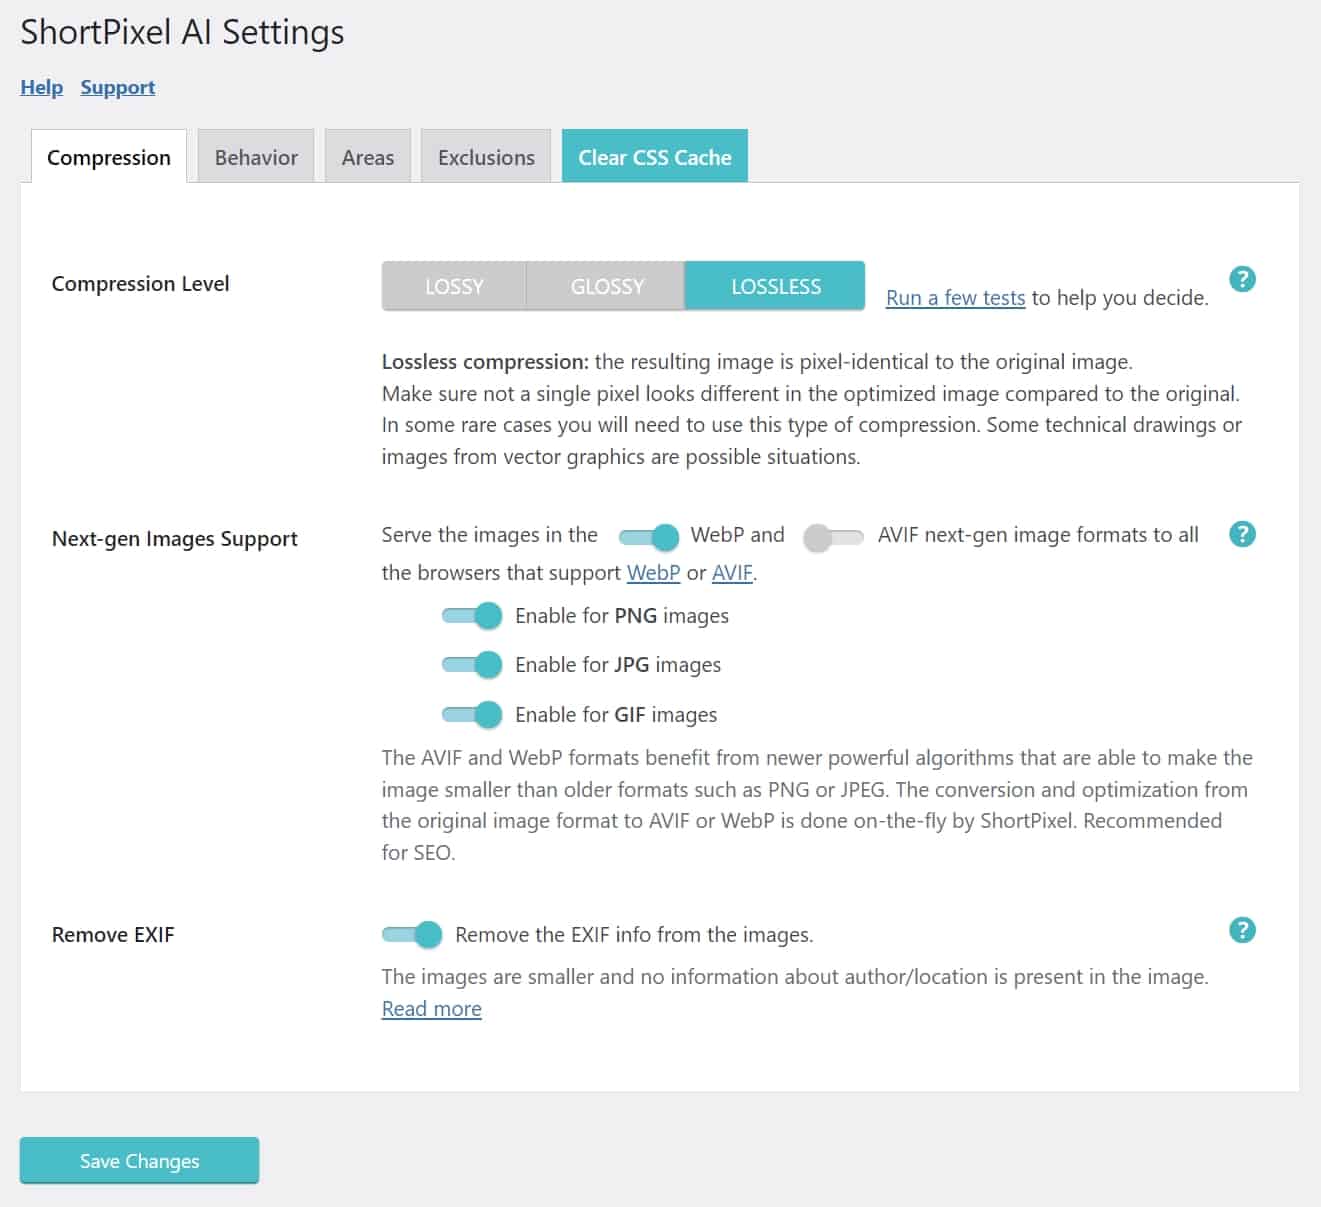
Task: Switch off Enable for GIF images
Action: pos(472,714)
